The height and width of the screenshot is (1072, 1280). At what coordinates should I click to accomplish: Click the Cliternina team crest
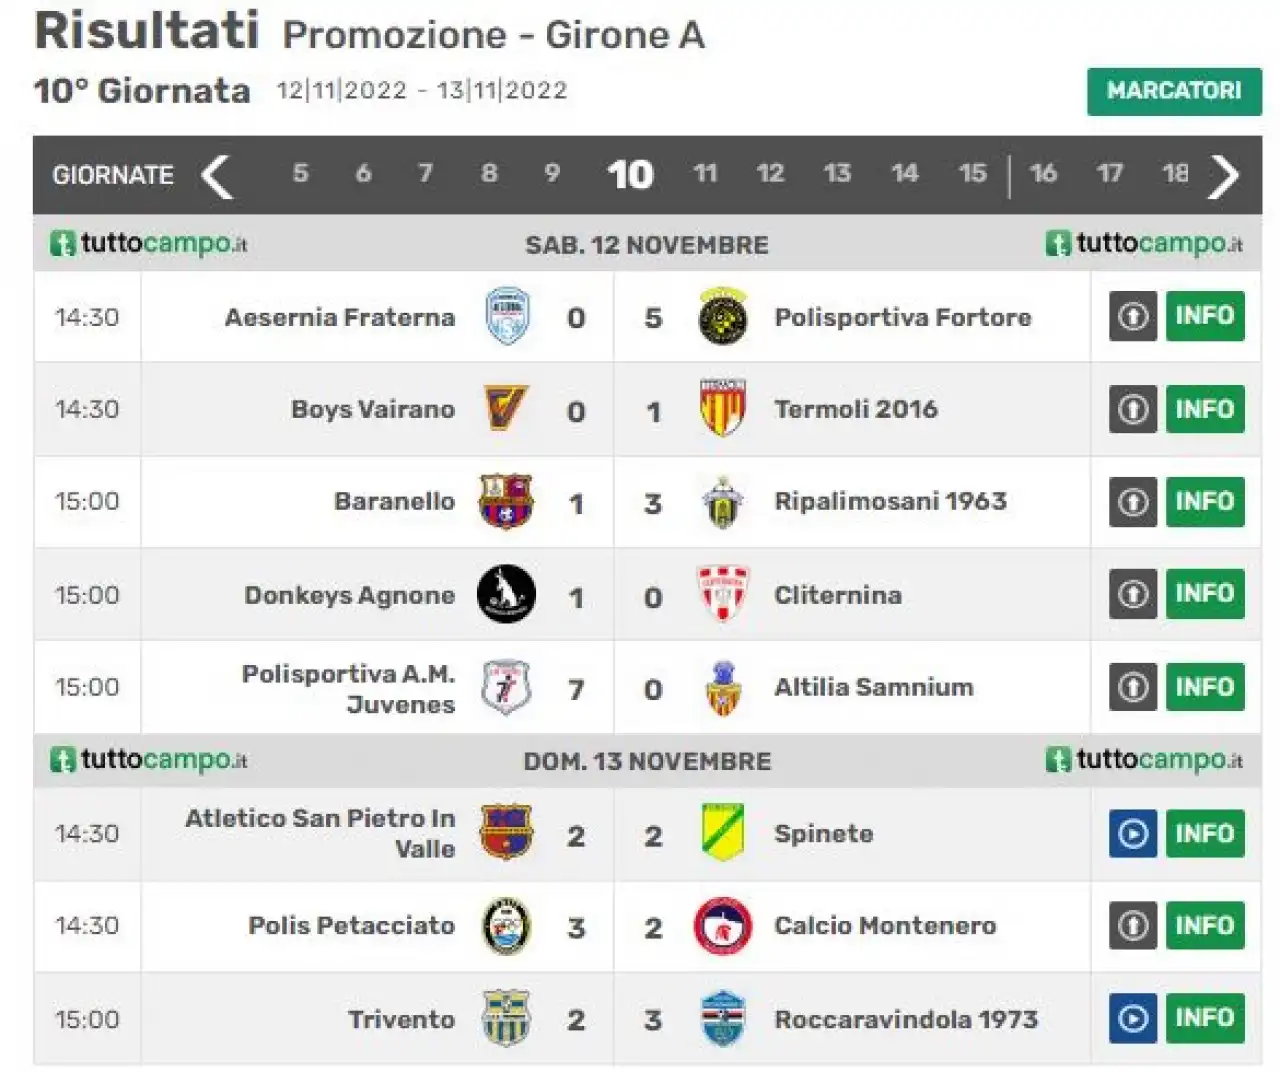(x=723, y=594)
